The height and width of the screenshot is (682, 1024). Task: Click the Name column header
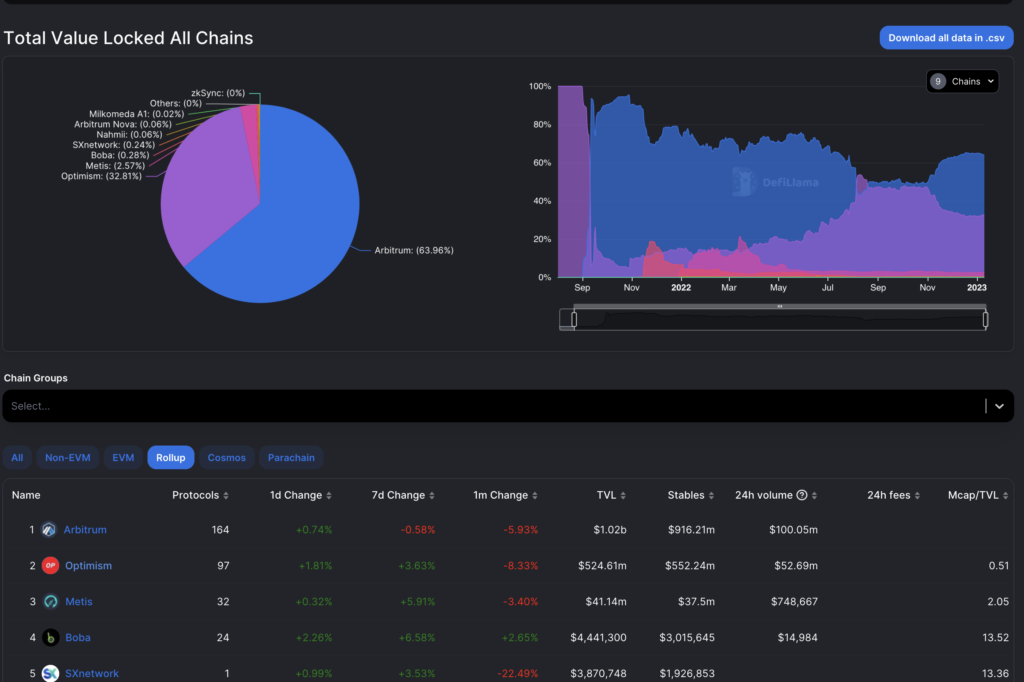(x=26, y=495)
